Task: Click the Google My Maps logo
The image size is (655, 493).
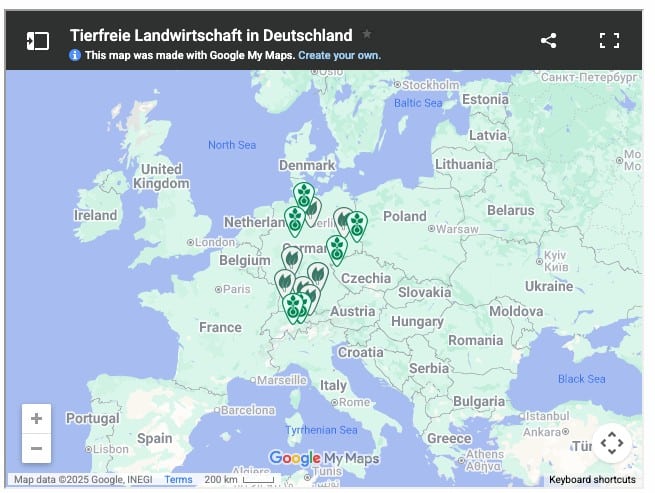Action: 325,458
